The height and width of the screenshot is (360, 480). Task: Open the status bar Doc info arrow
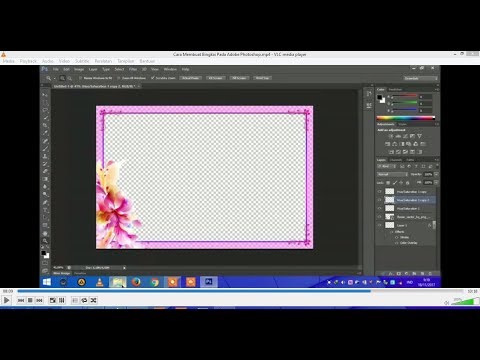click(x=124, y=268)
